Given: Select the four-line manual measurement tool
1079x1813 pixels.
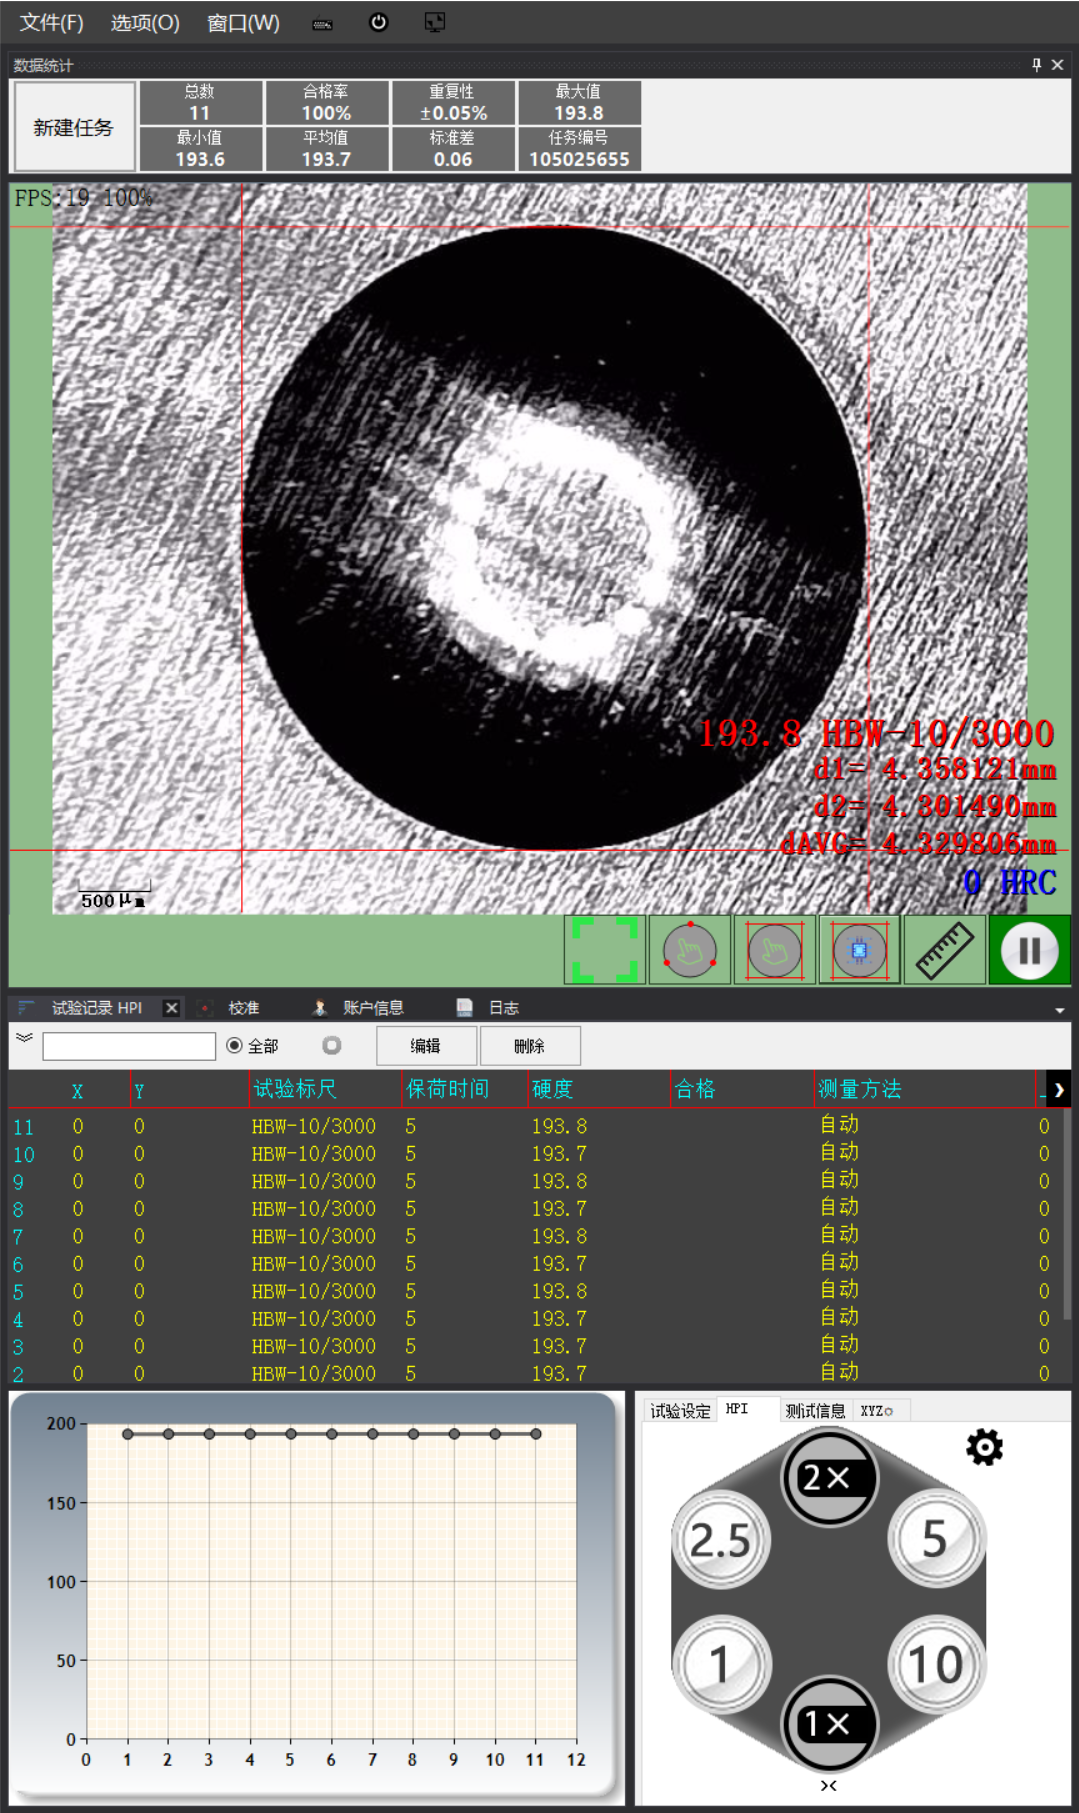Looking at the screenshot, I should click(x=775, y=950).
